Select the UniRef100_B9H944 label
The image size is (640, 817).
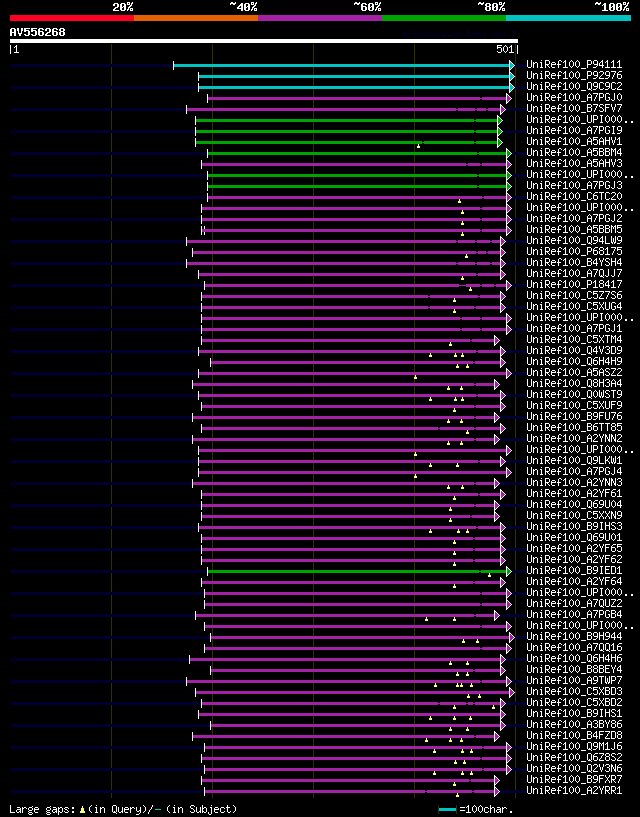coord(574,637)
